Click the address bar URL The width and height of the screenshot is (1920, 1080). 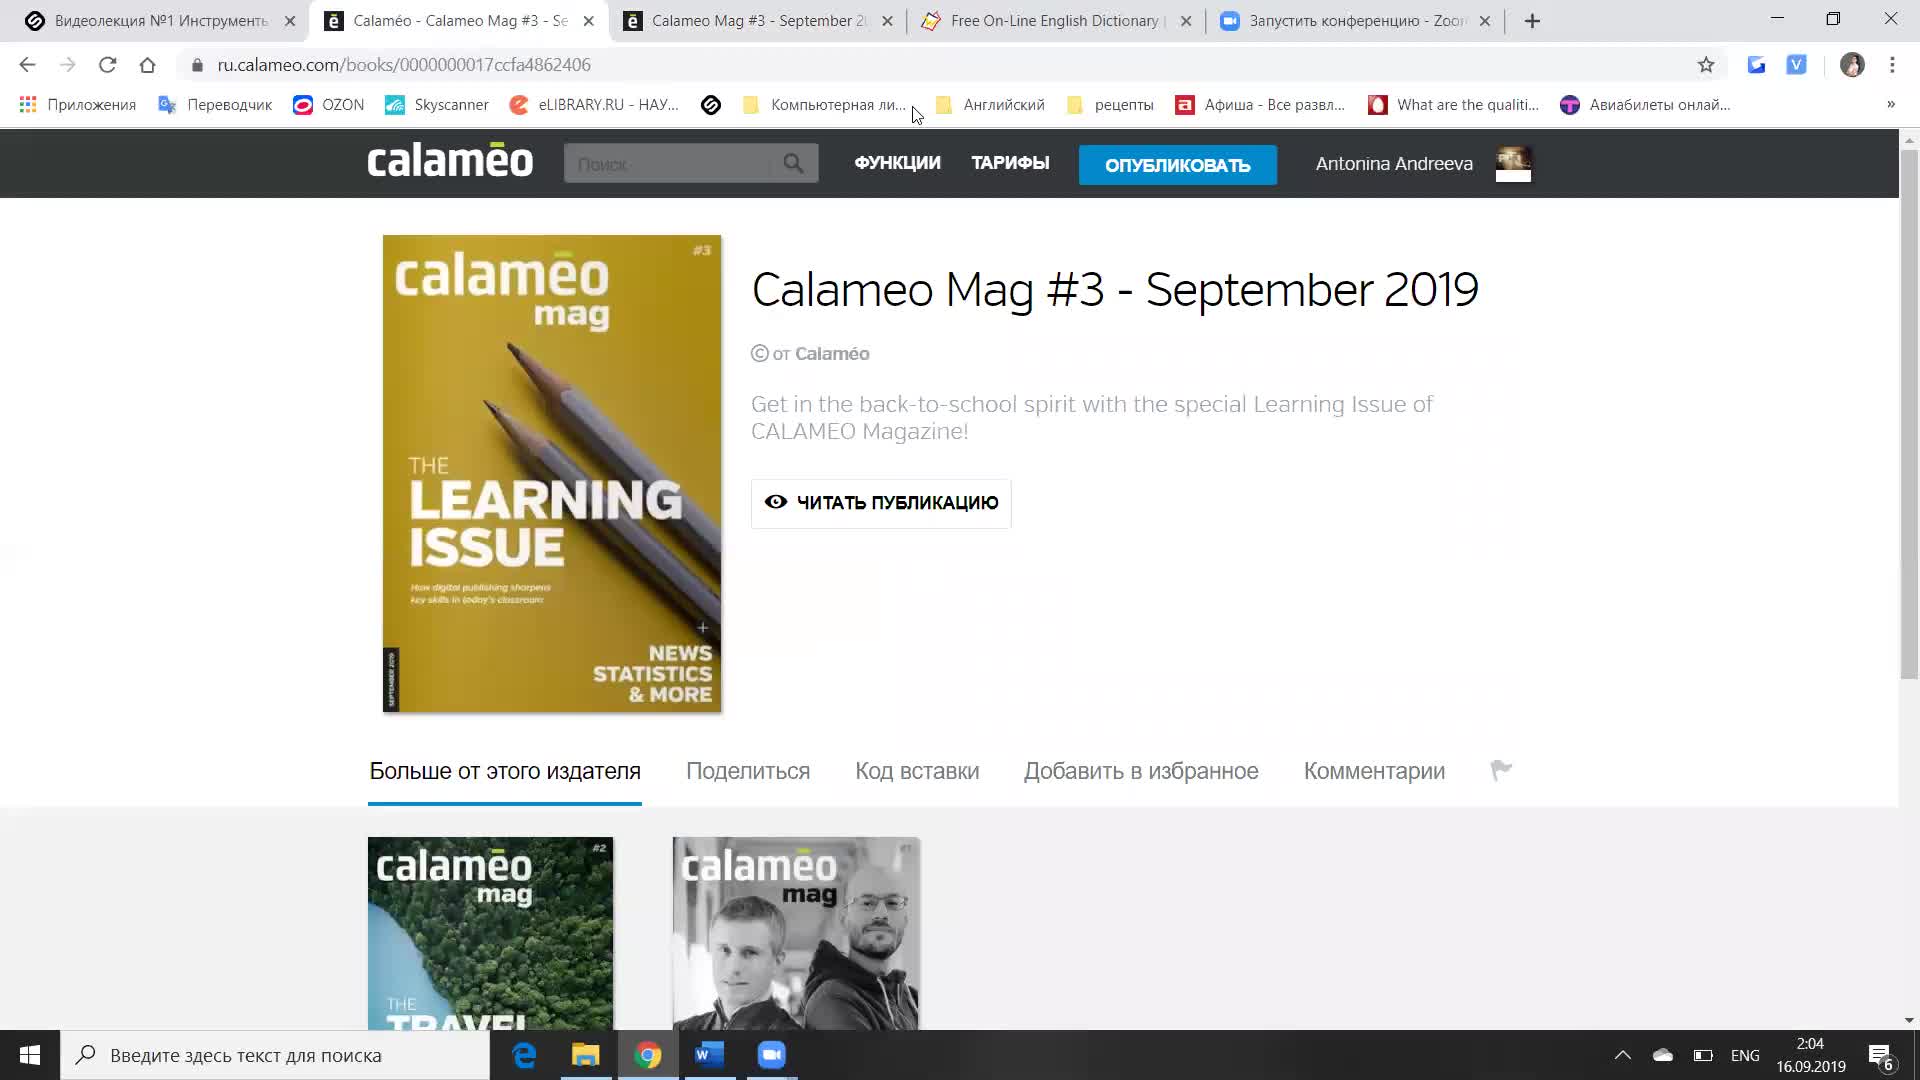click(404, 65)
